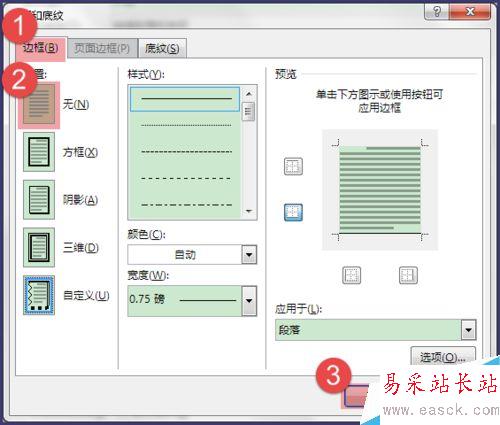Select the short dashed line style

(x=186, y=152)
